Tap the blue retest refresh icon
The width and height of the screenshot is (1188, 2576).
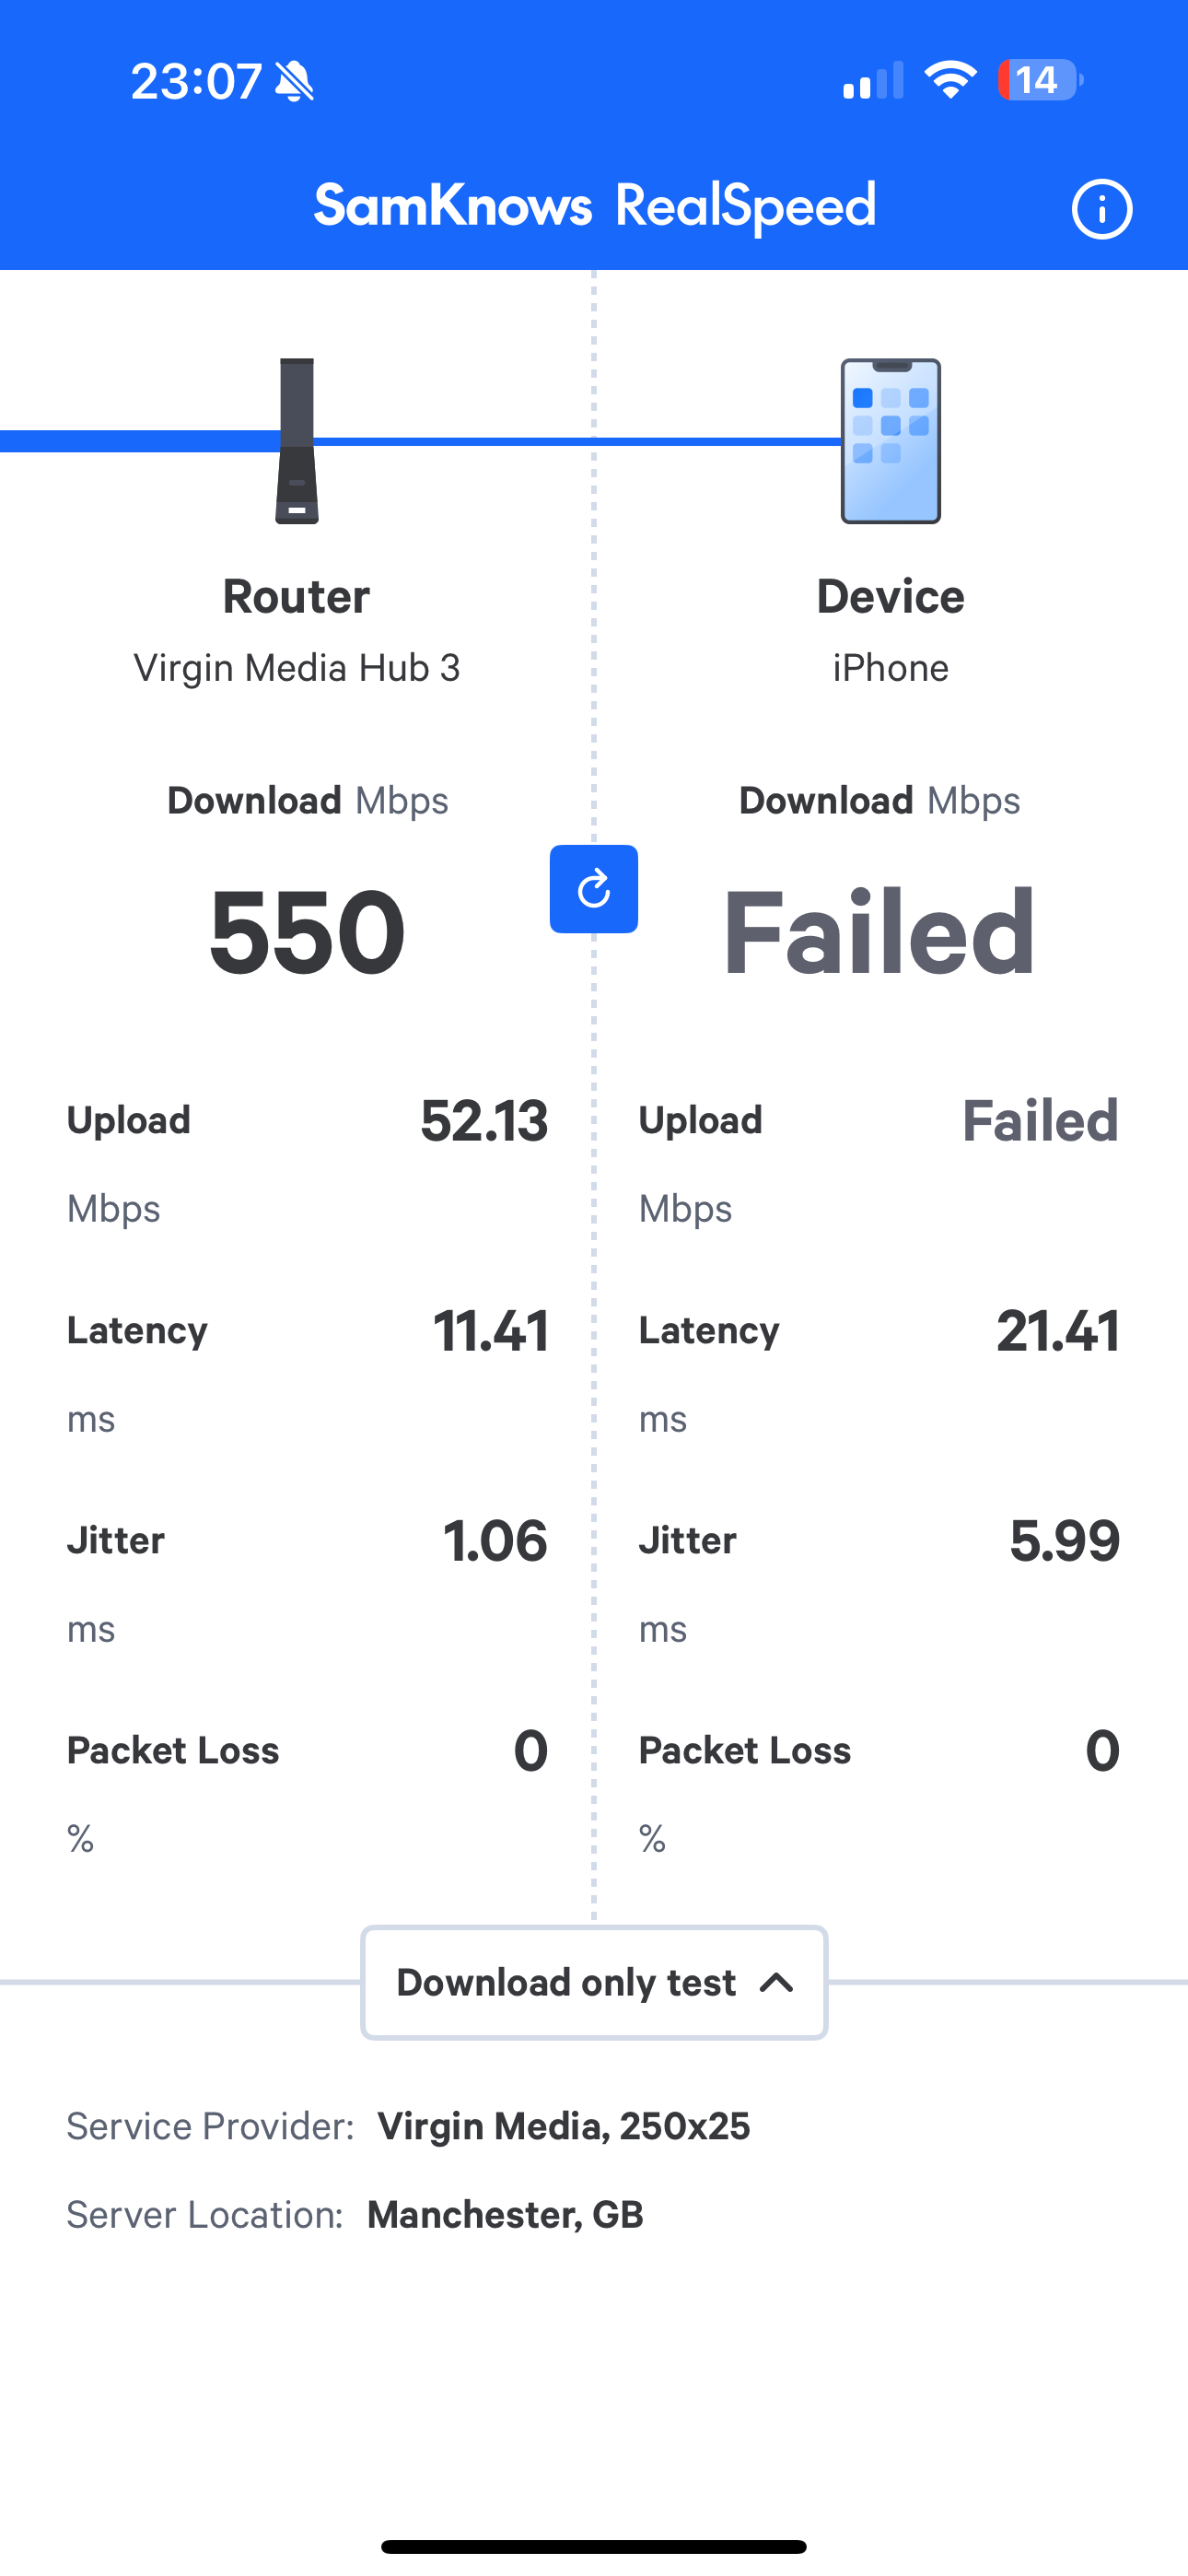pos(594,889)
